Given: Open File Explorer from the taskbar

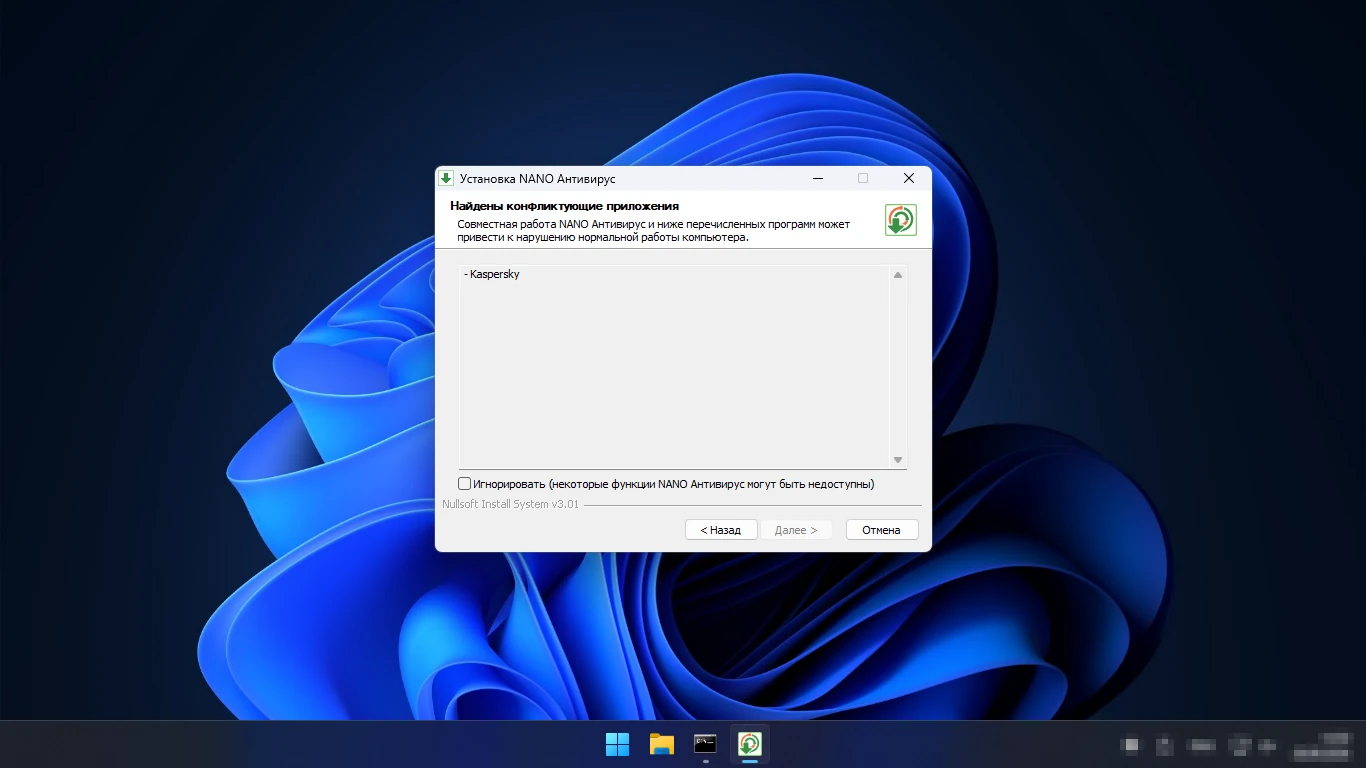Looking at the screenshot, I should pyautogui.click(x=661, y=744).
